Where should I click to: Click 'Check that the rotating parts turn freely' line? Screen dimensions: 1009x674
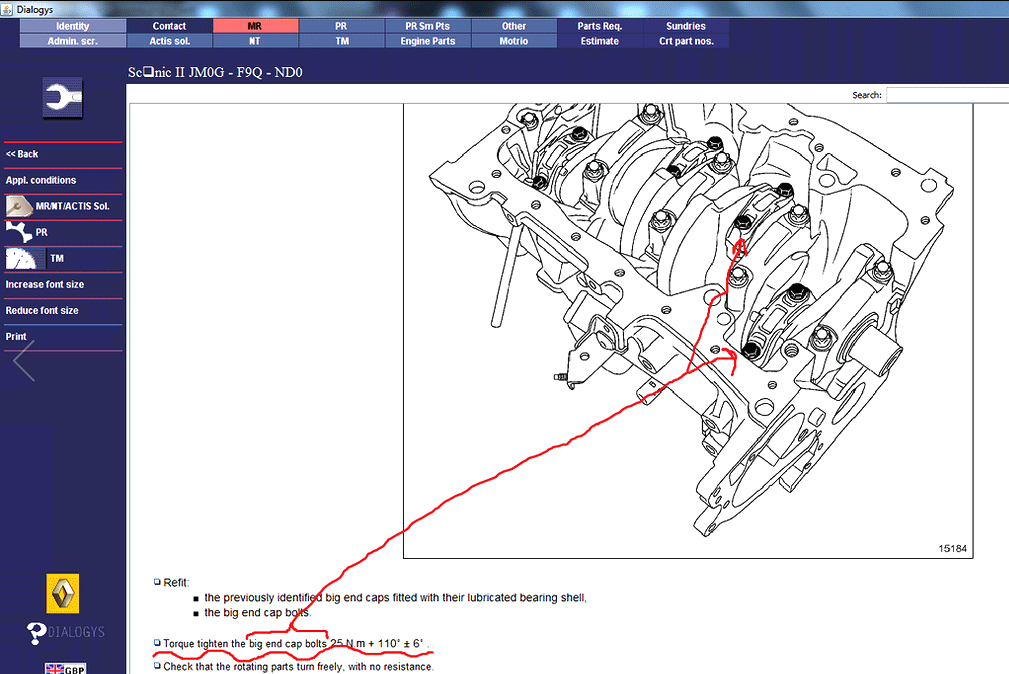[299, 666]
